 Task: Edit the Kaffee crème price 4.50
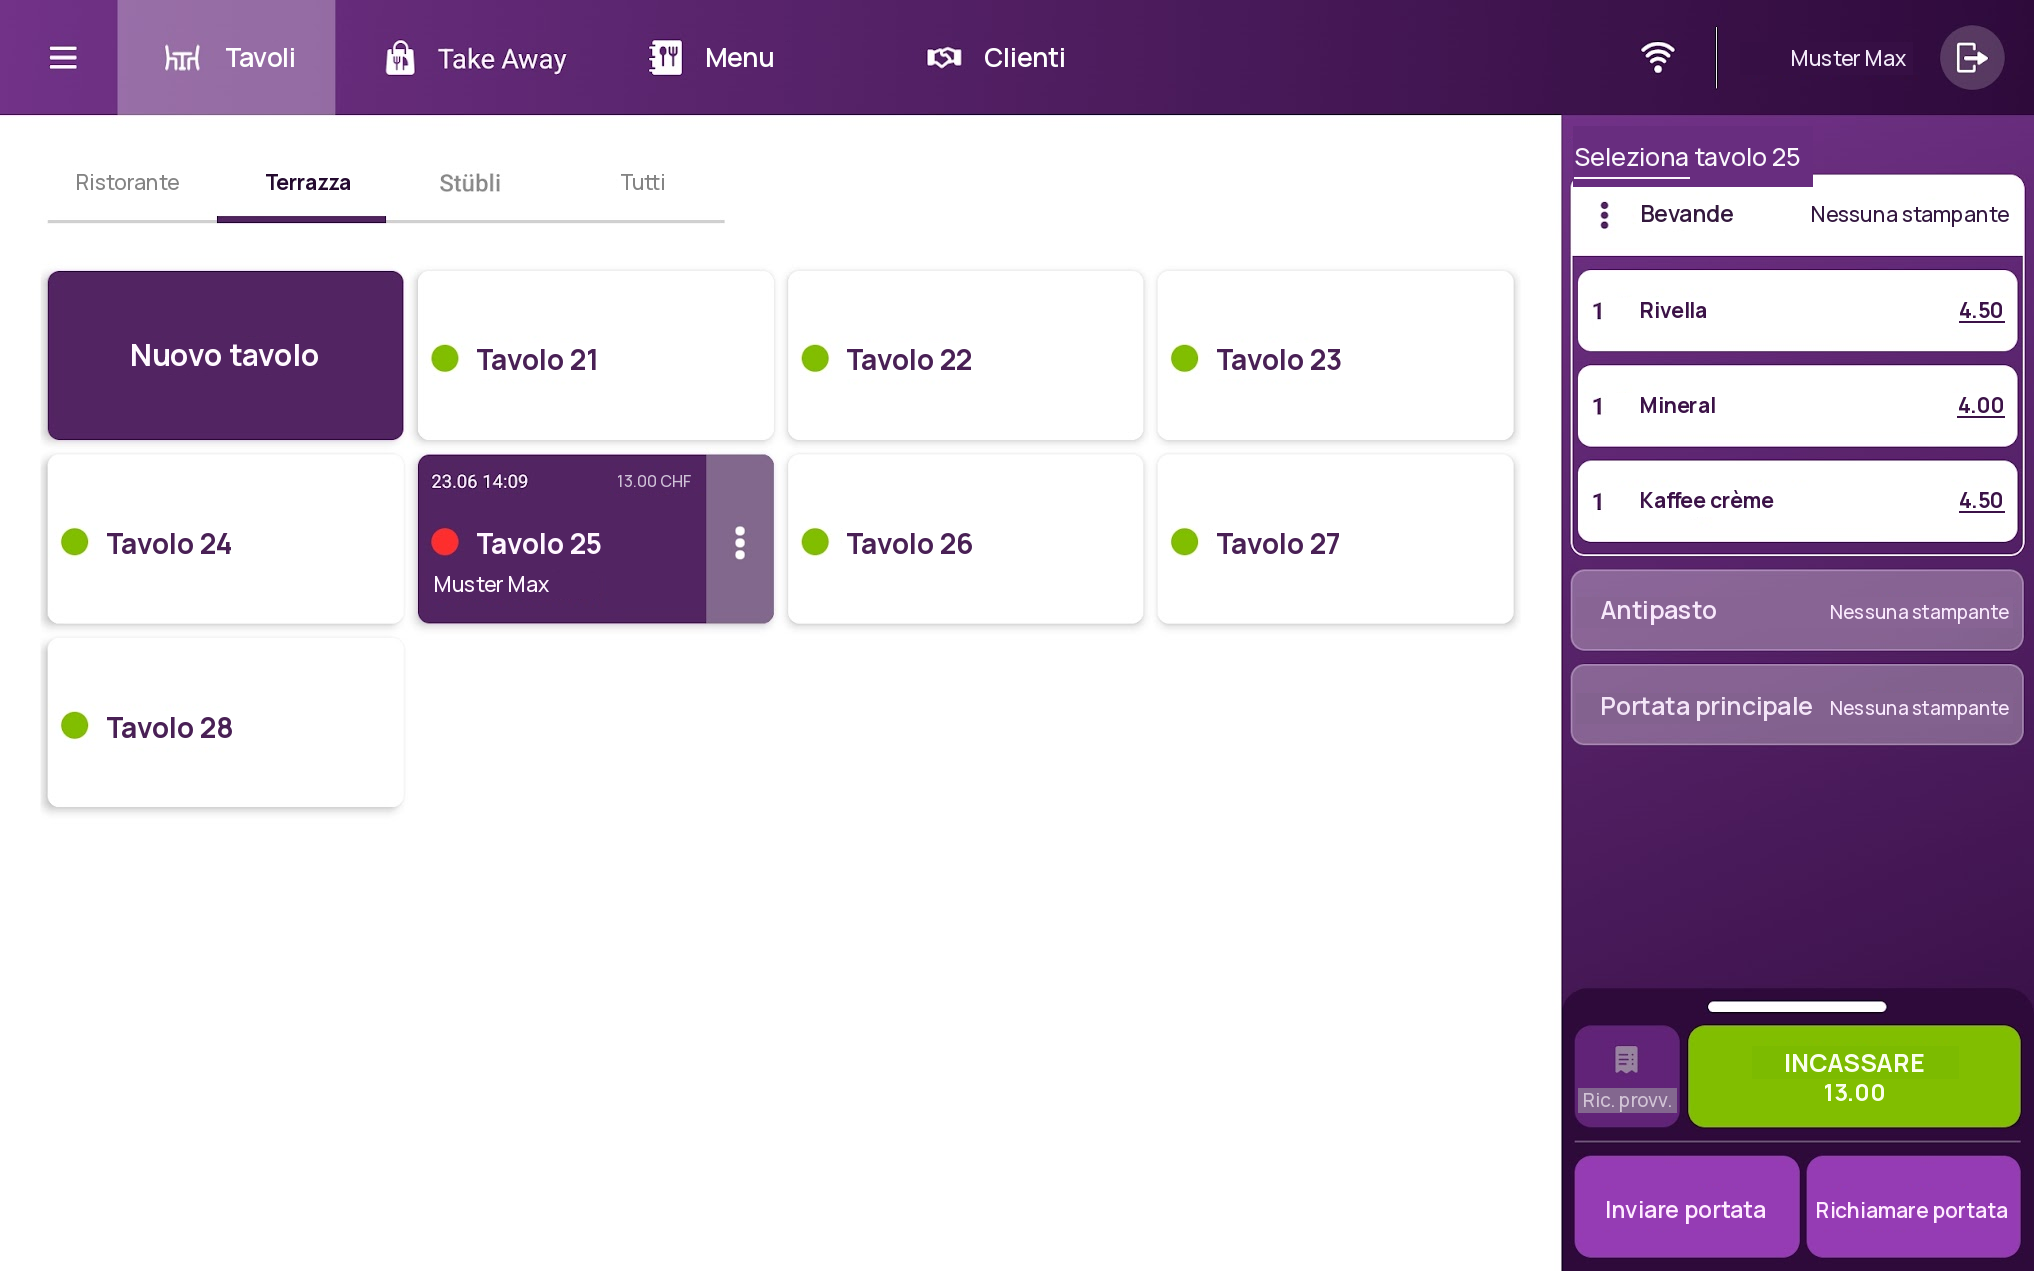pyautogui.click(x=1980, y=501)
